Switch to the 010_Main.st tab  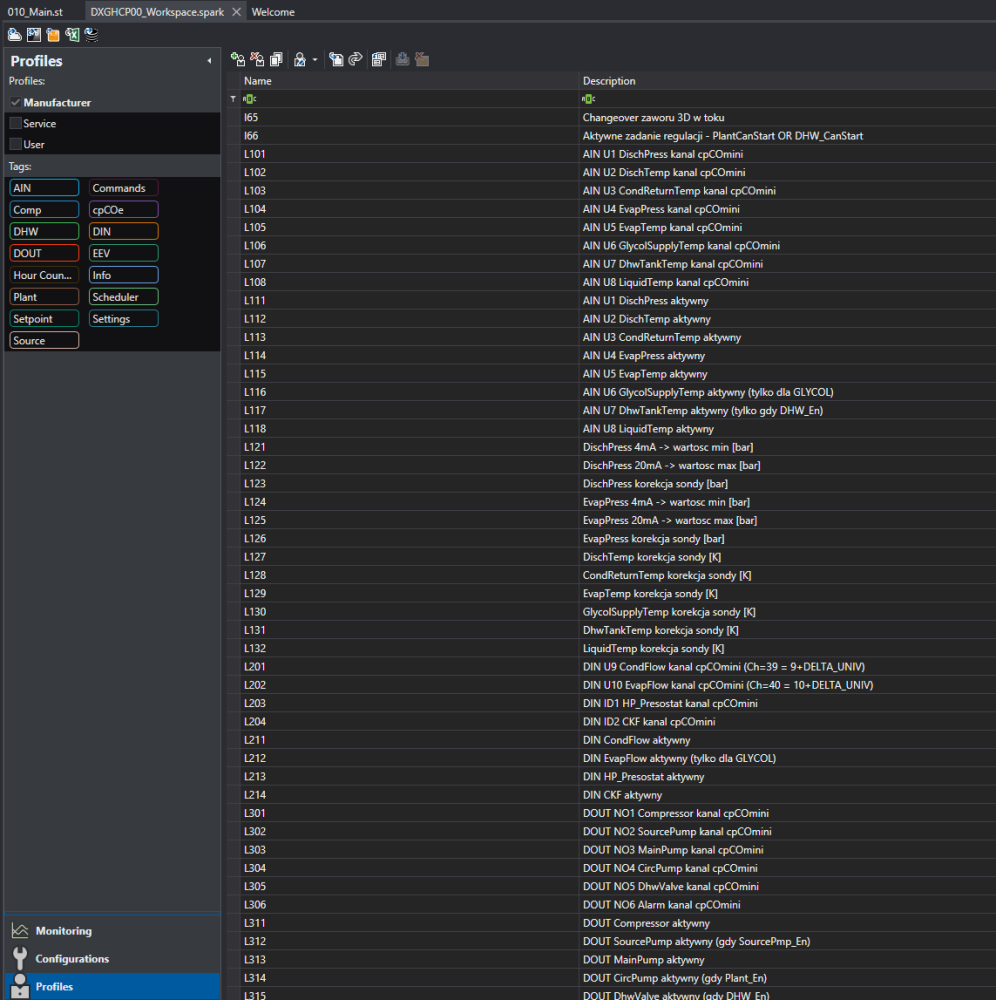(x=36, y=11)
